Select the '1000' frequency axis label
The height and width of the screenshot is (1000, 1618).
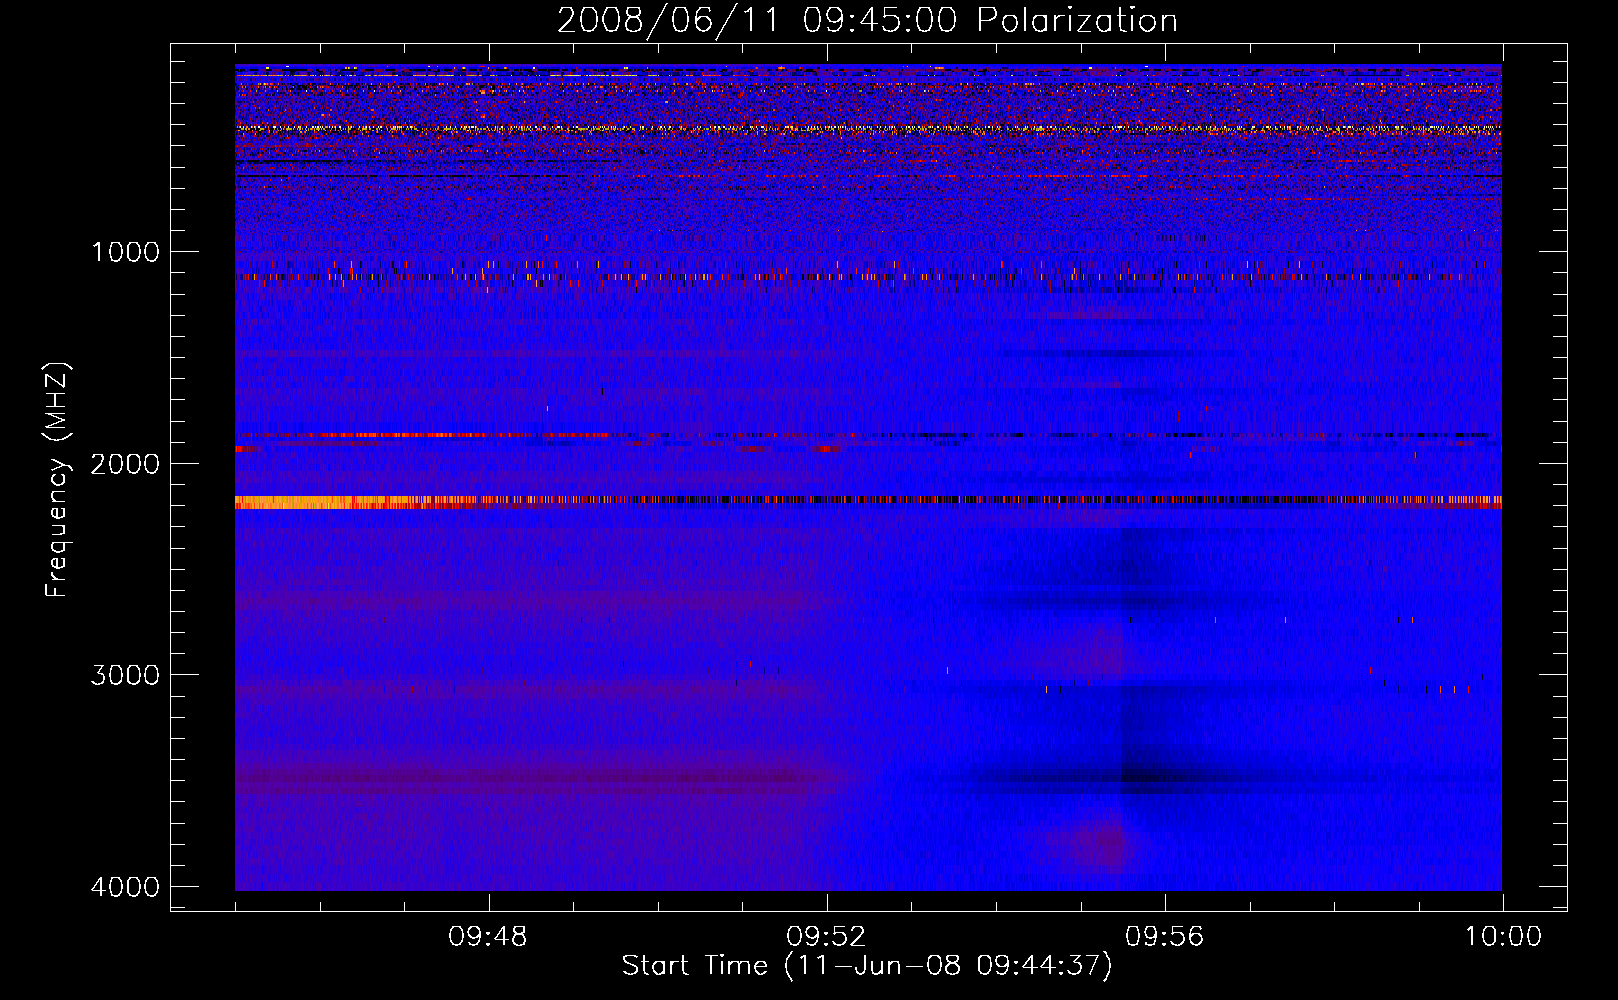click(126, 251)
